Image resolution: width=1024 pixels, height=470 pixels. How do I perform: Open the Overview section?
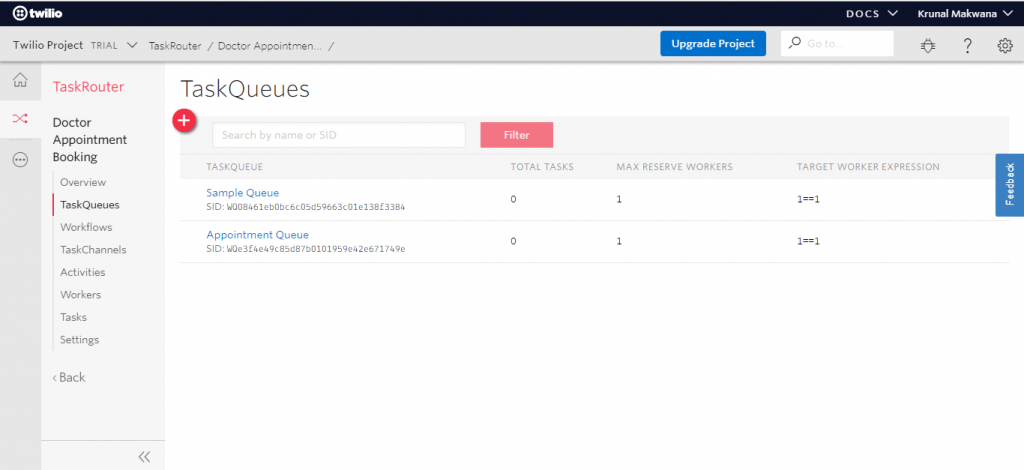point(83,182)
